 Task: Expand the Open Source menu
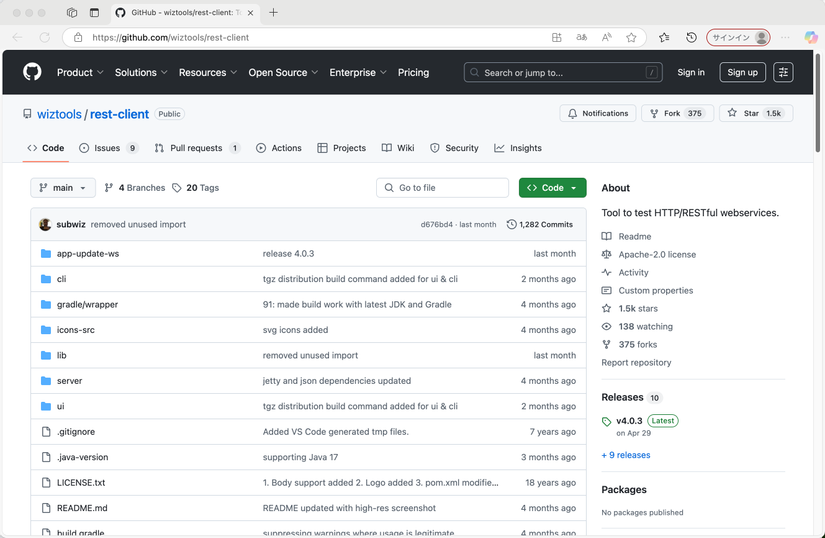point(283,73)
